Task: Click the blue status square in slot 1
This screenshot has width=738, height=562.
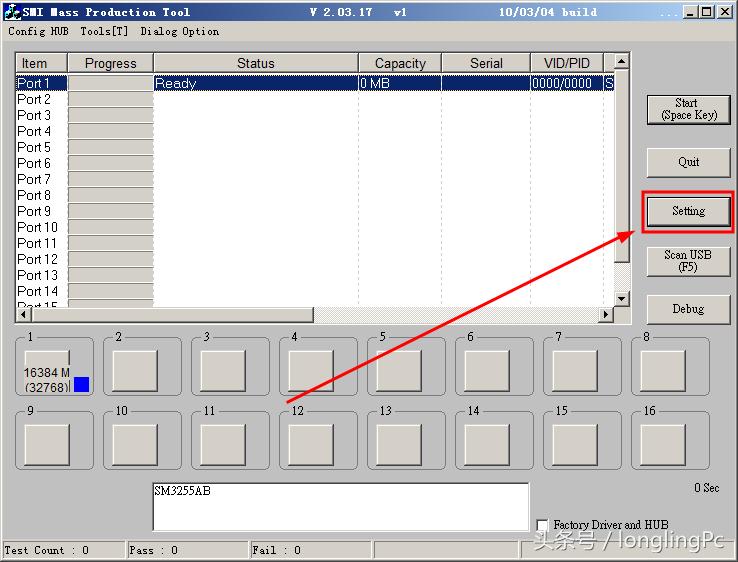Action: click(x=81, y=385)
